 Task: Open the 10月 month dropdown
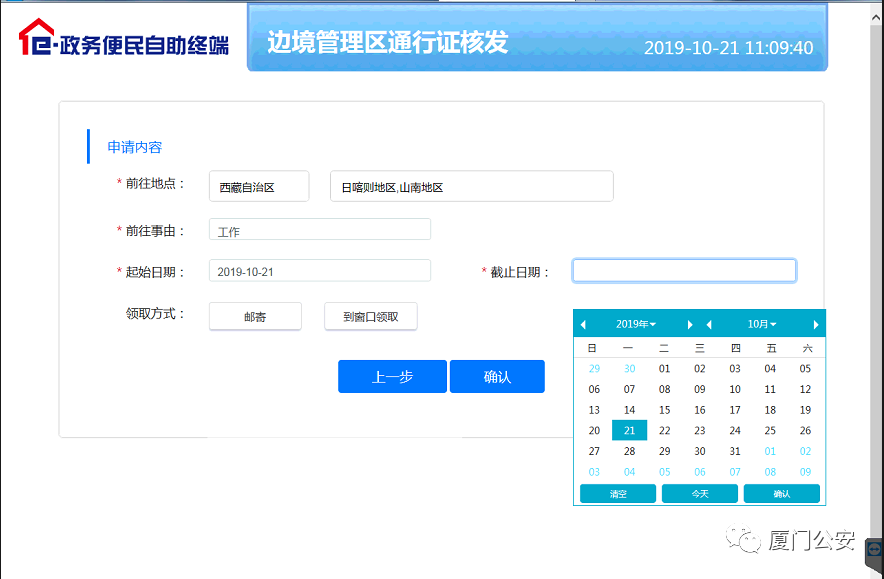pos(762,324)
